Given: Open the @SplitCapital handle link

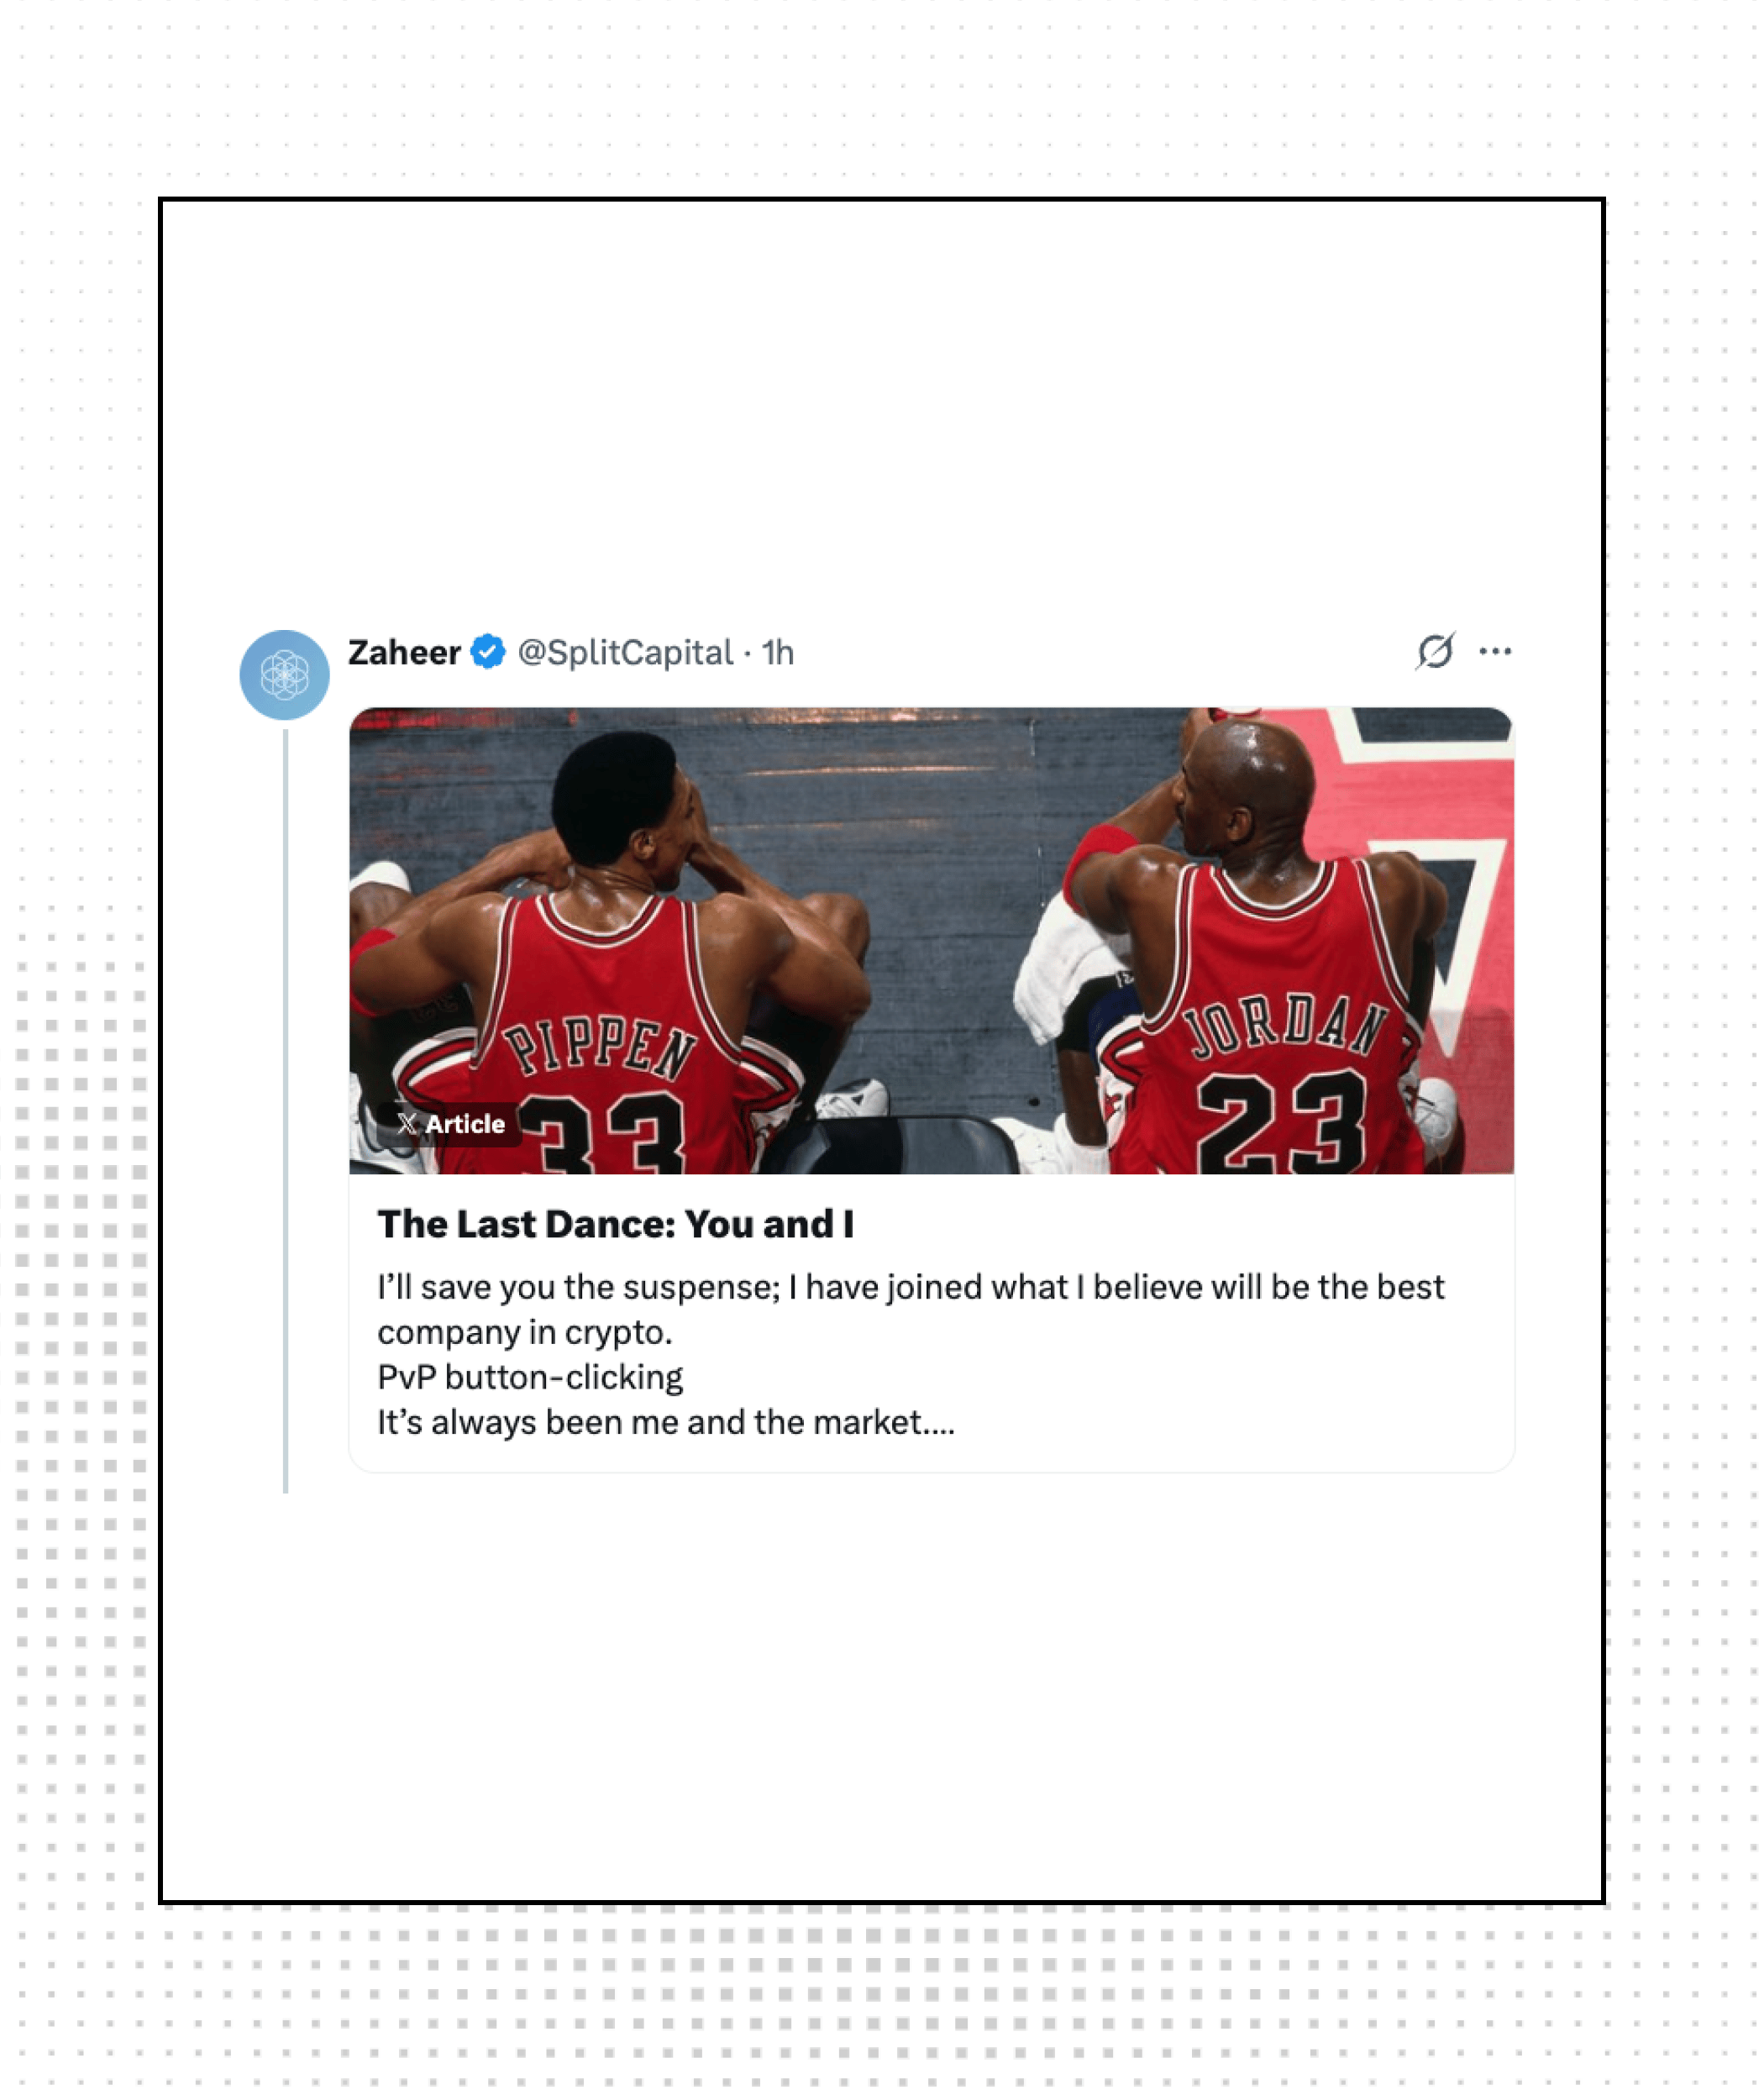Looking at the screenshot, I should point(625,653).
